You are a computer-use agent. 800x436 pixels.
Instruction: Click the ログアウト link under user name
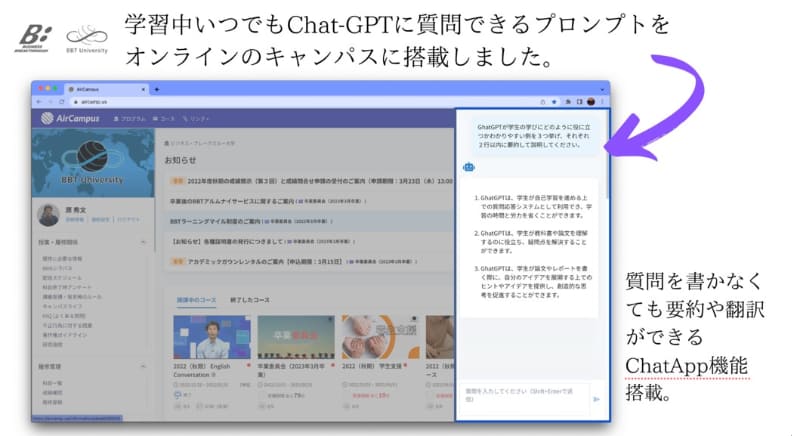pyautogui.click(x=129, y=219)
